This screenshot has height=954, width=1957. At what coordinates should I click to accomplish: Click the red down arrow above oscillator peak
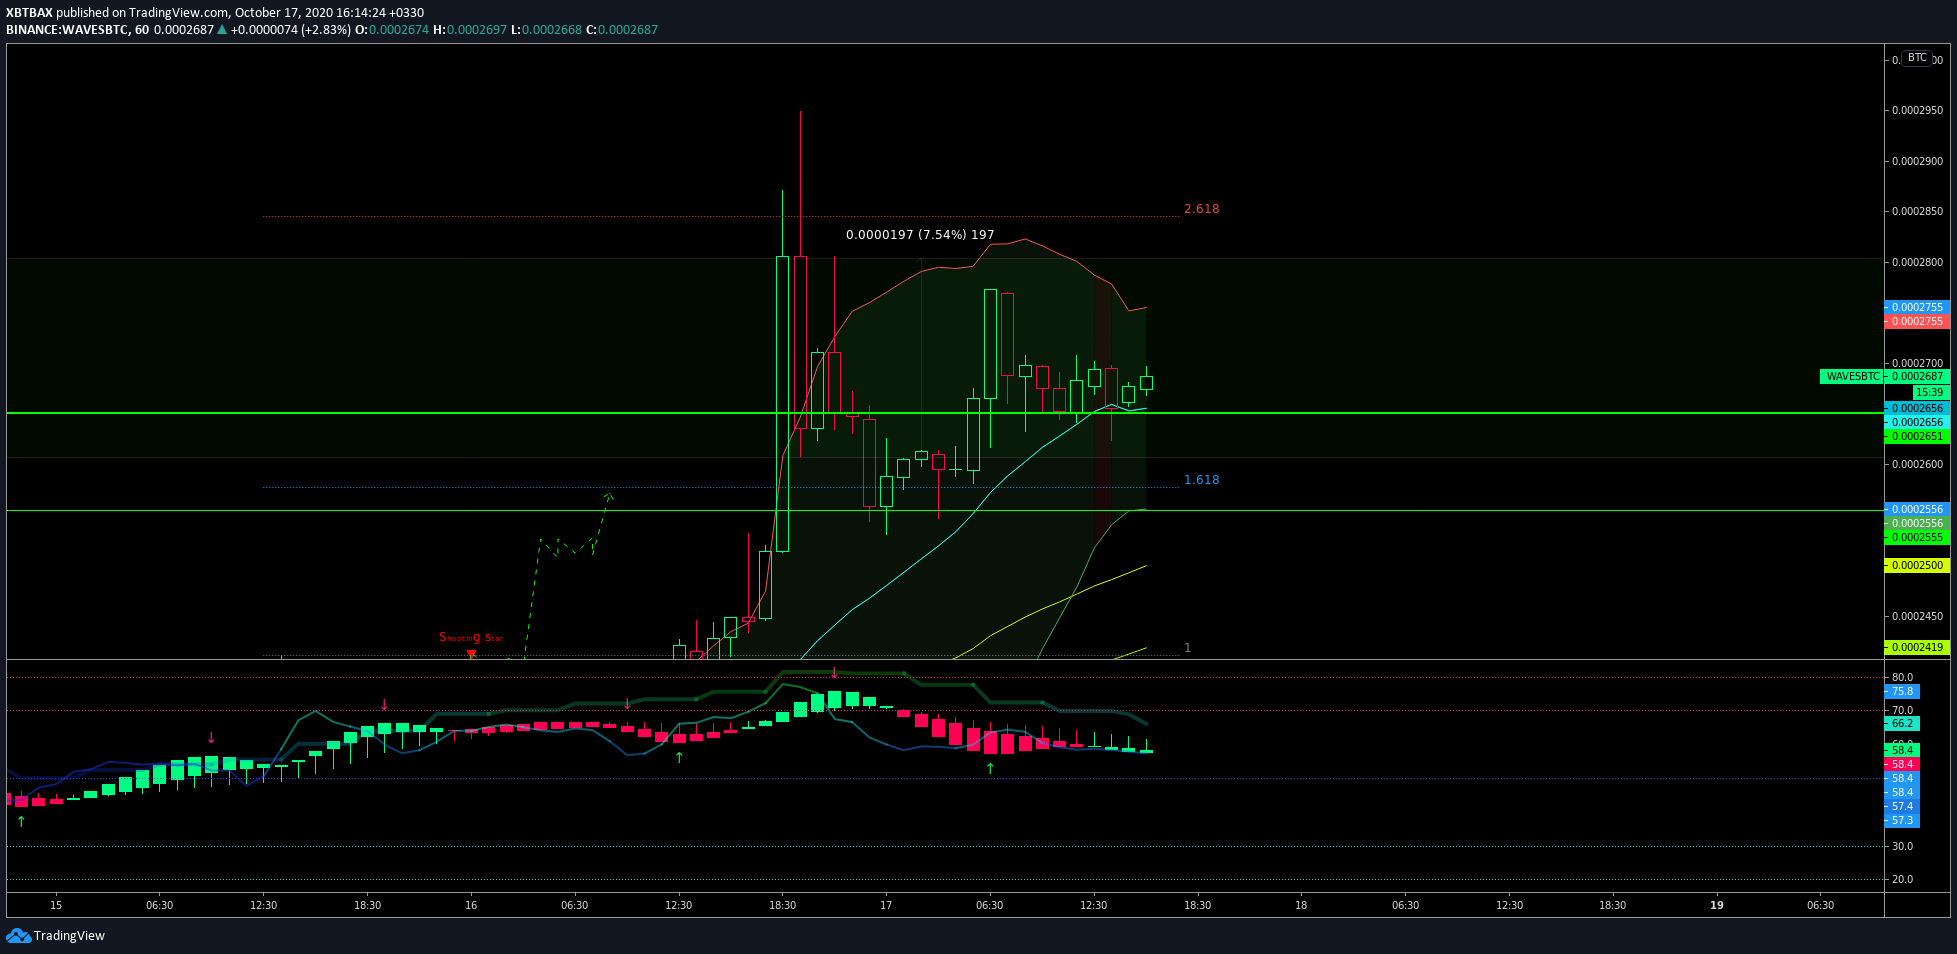[x=835, y=673]
